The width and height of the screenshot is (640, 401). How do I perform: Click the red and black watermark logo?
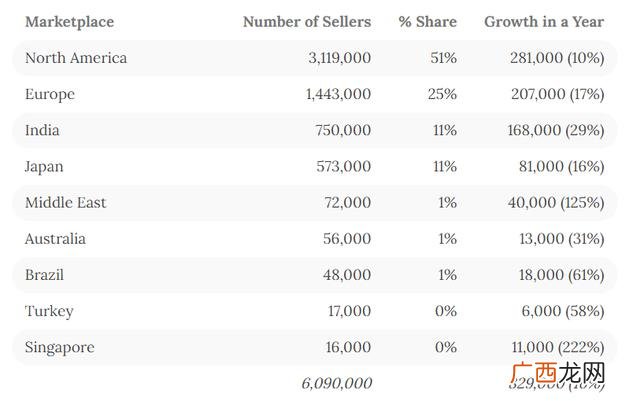[558, 372]
